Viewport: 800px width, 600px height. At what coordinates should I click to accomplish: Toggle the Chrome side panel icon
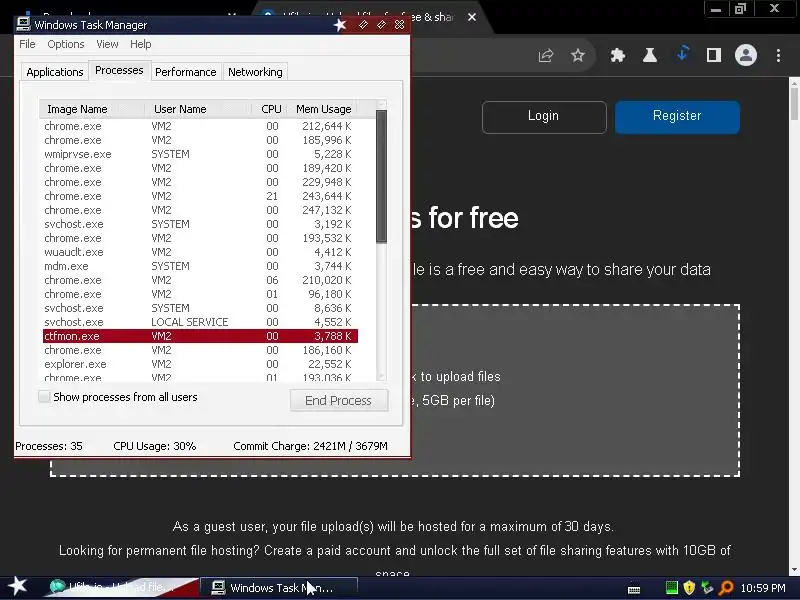coord(714,55)
